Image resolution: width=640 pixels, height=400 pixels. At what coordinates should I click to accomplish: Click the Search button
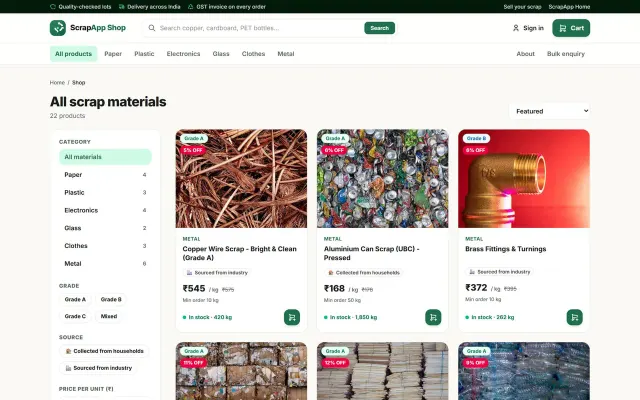click(x=379, y=28)
